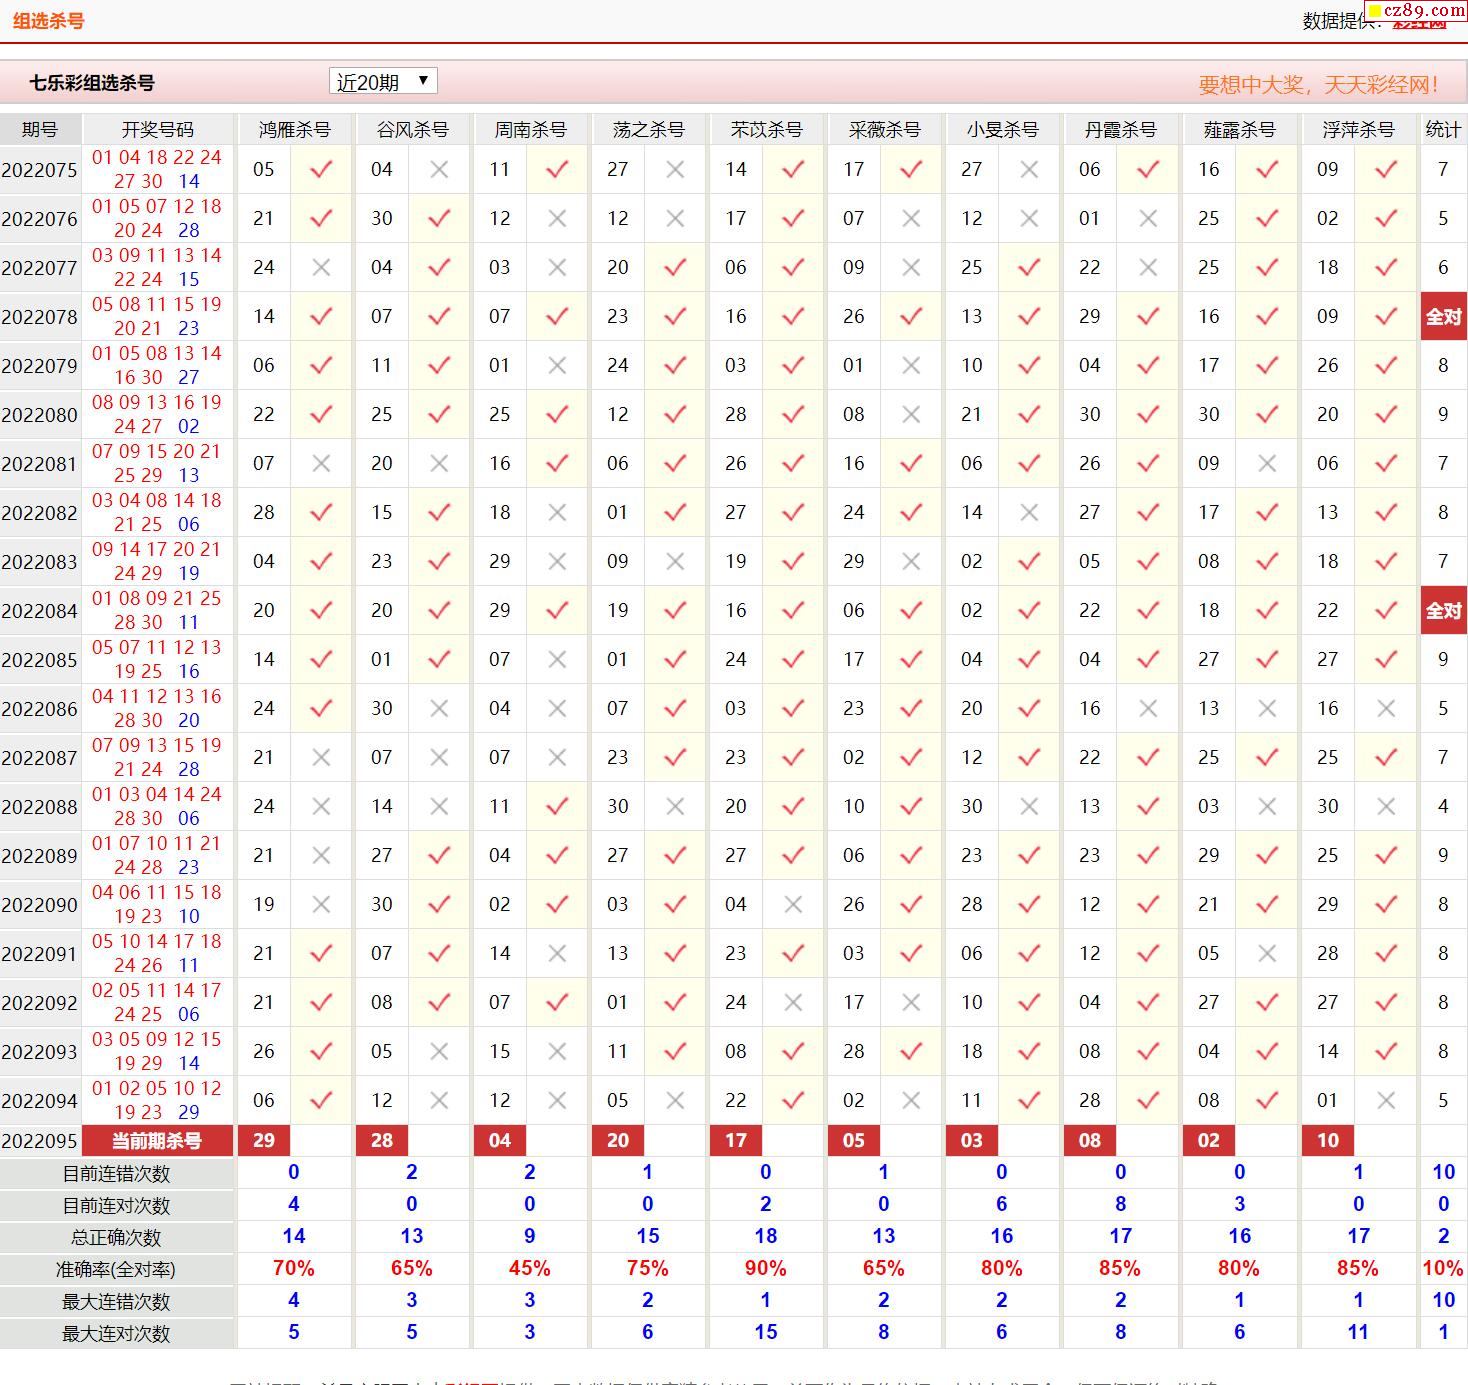Click the cross mark for 荡之杀号 in row 2022075

point(675,170)
